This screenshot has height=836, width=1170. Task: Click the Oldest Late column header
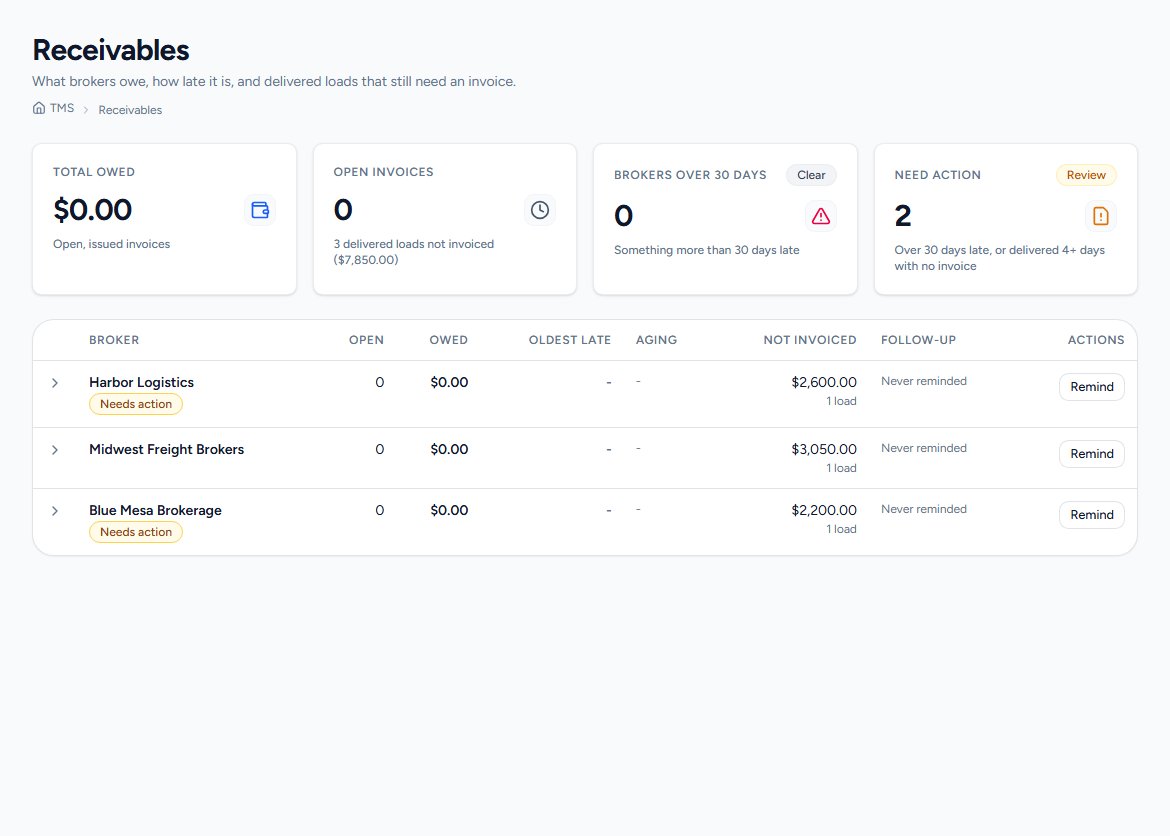pyautogui.click(x=569, y=340)
